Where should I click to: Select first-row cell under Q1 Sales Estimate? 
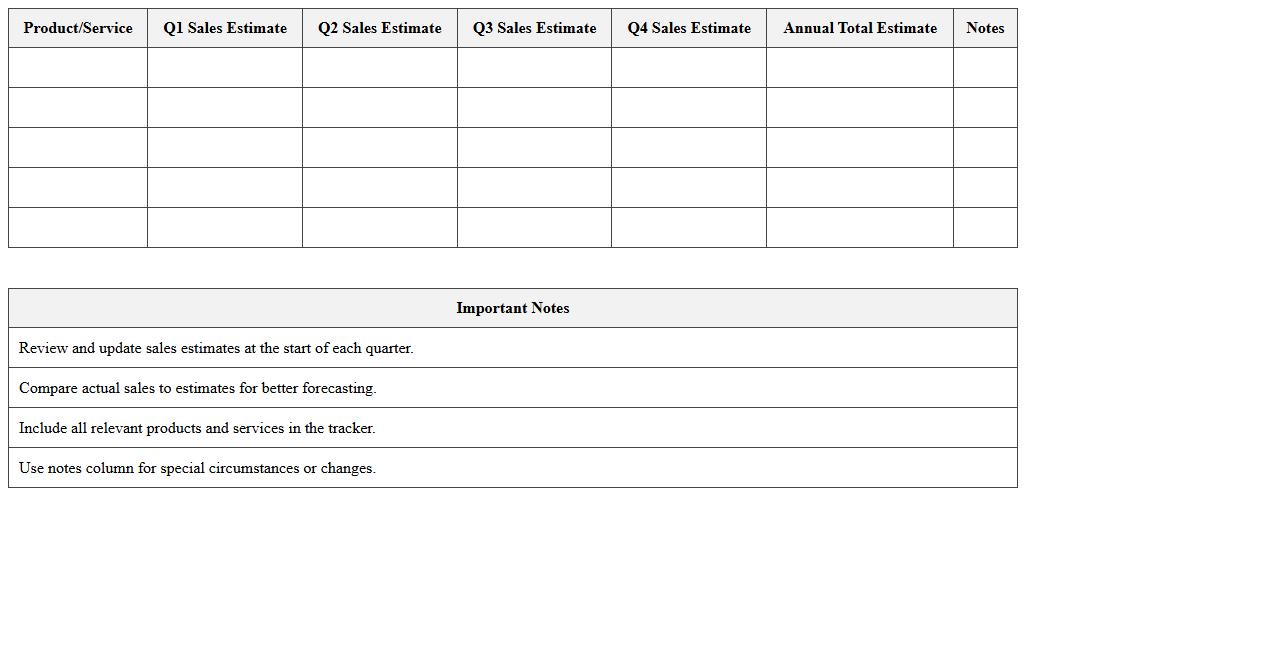225,68
